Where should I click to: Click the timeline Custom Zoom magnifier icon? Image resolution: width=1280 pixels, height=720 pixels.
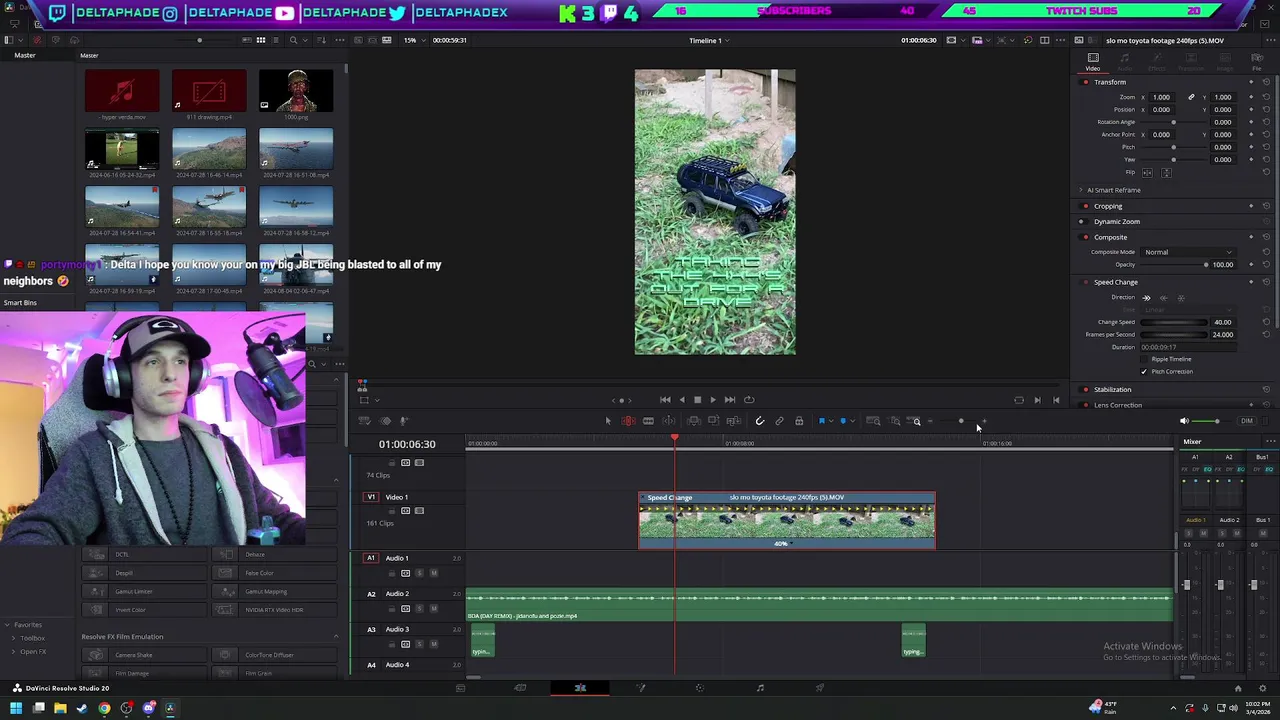tap(916, 421)
